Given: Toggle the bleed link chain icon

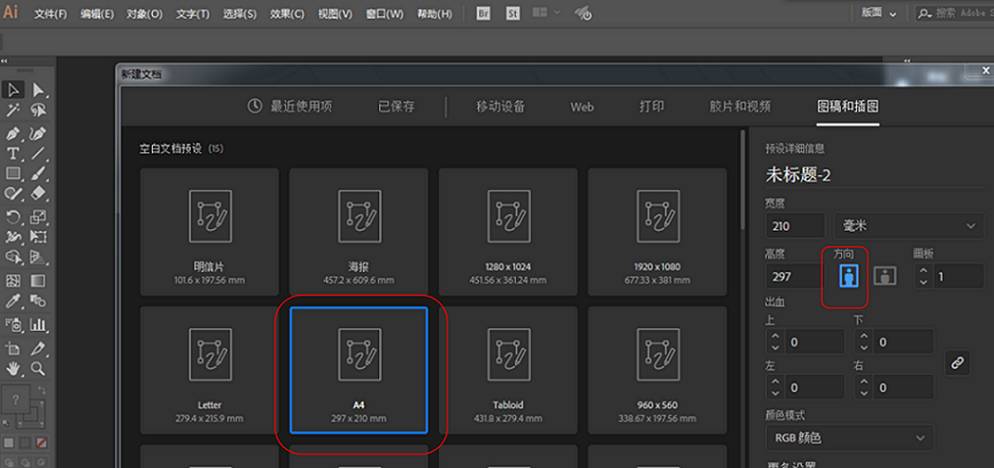Looking at the screenshot, I should point(957,363).
